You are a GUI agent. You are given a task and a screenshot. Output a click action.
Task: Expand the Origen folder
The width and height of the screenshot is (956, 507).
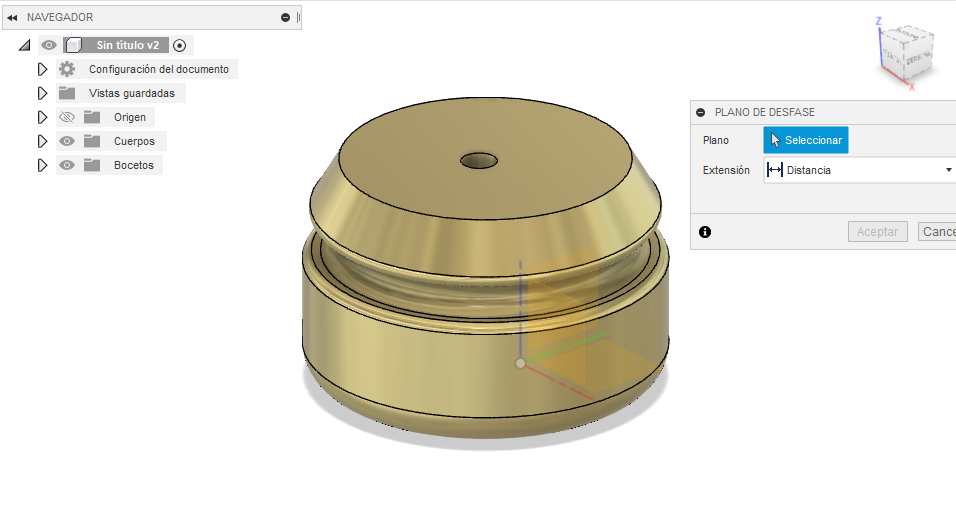click(42, 117)
